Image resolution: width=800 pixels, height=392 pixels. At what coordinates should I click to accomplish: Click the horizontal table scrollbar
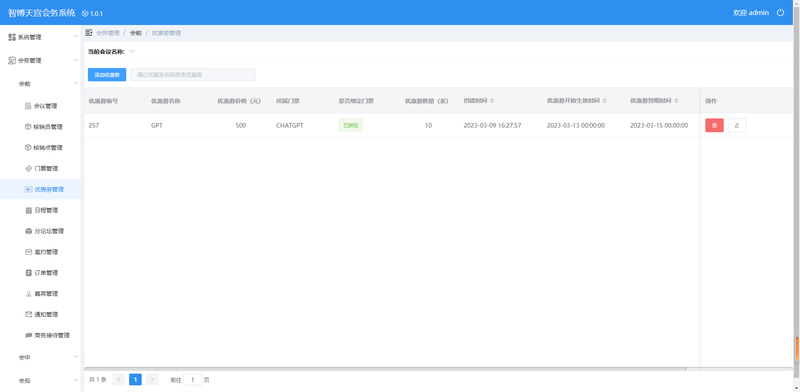(385, 369)
